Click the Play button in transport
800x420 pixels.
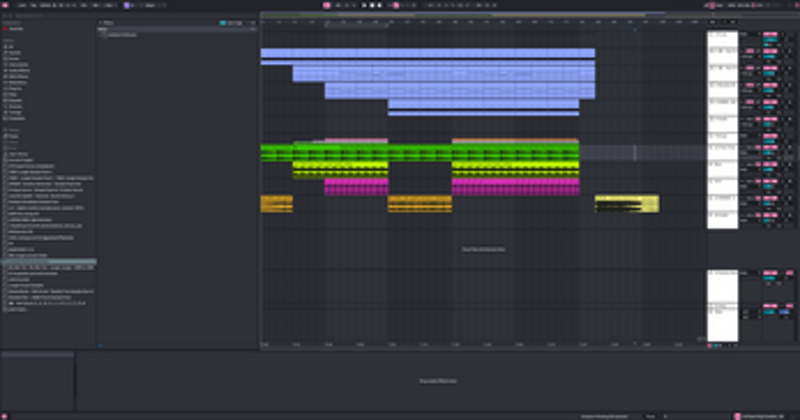point(364,5)
